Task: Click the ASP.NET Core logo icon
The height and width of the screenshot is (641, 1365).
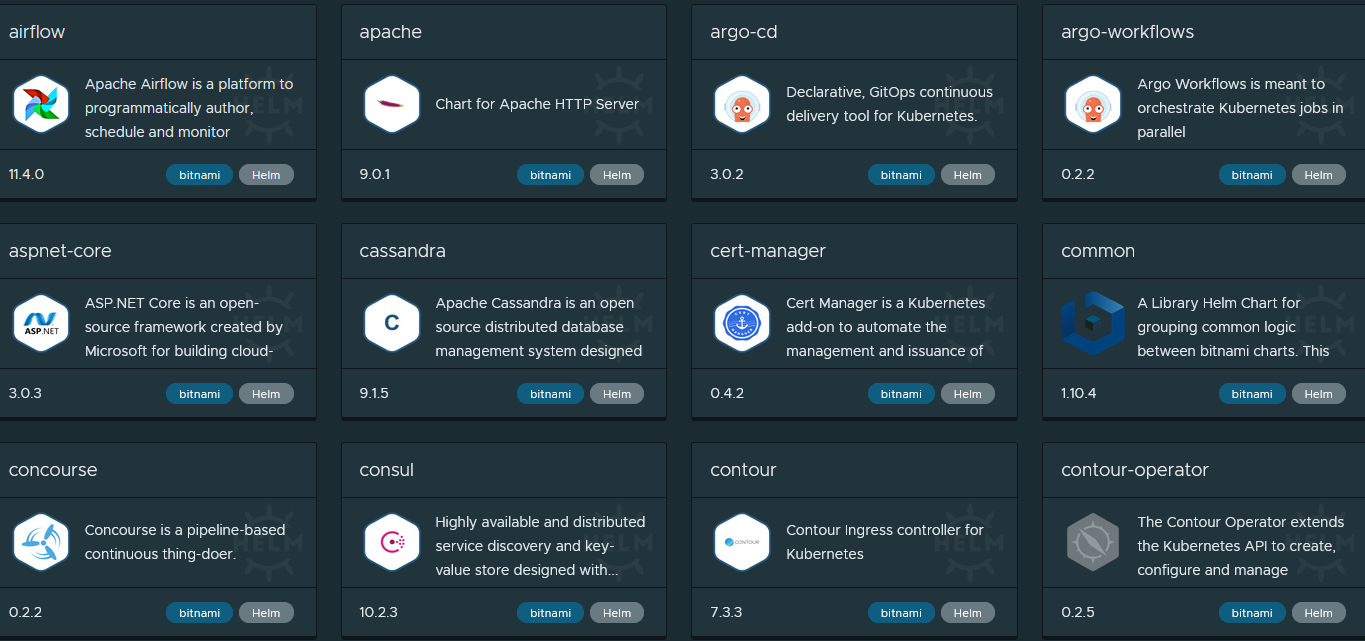Action: [x=41, y=323]
